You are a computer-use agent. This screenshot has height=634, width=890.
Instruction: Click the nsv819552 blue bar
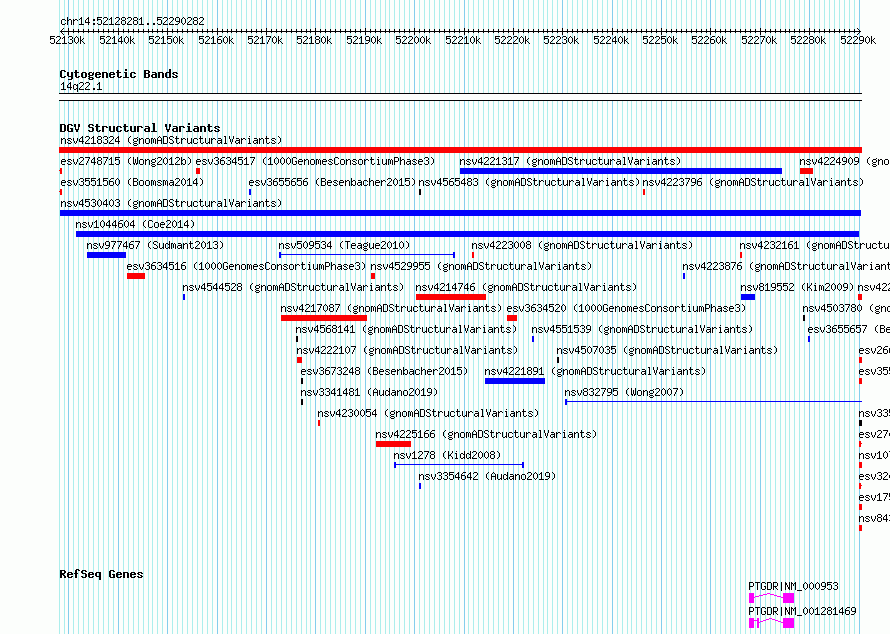click(x=748, y=297)
